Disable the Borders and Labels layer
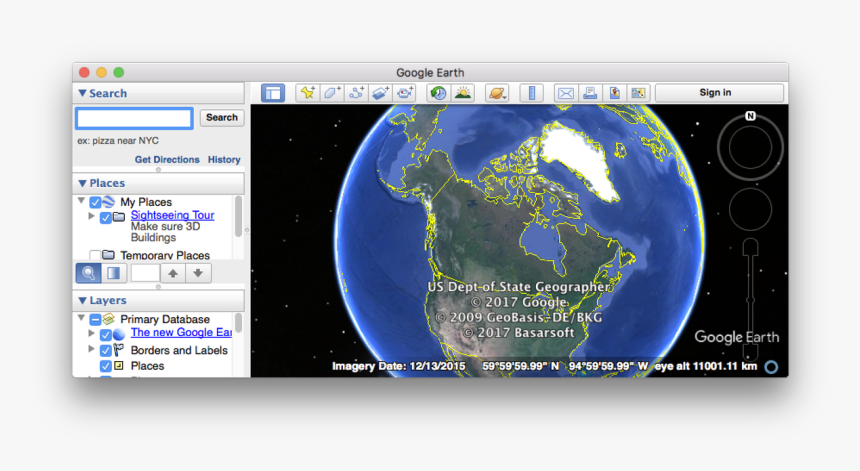The width and height of the screenshot is (860, 471). [106, 350]
